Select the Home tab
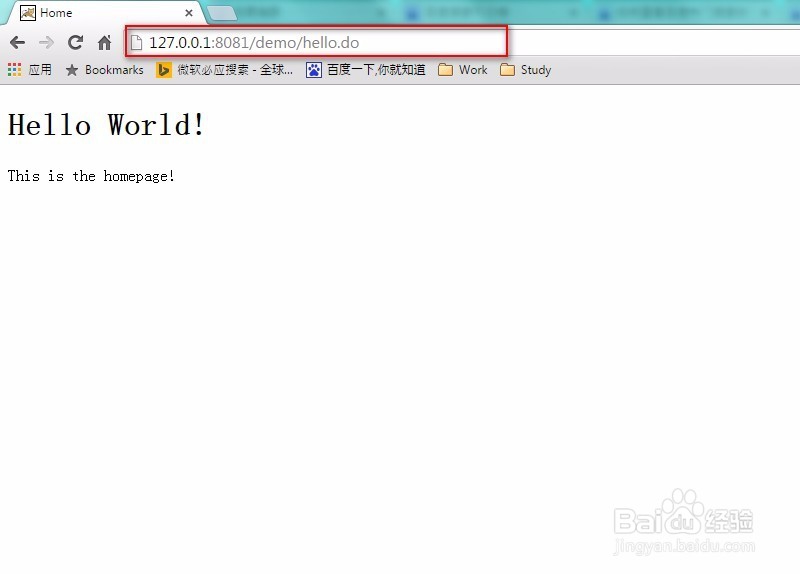800x574 pixels. 105,13
